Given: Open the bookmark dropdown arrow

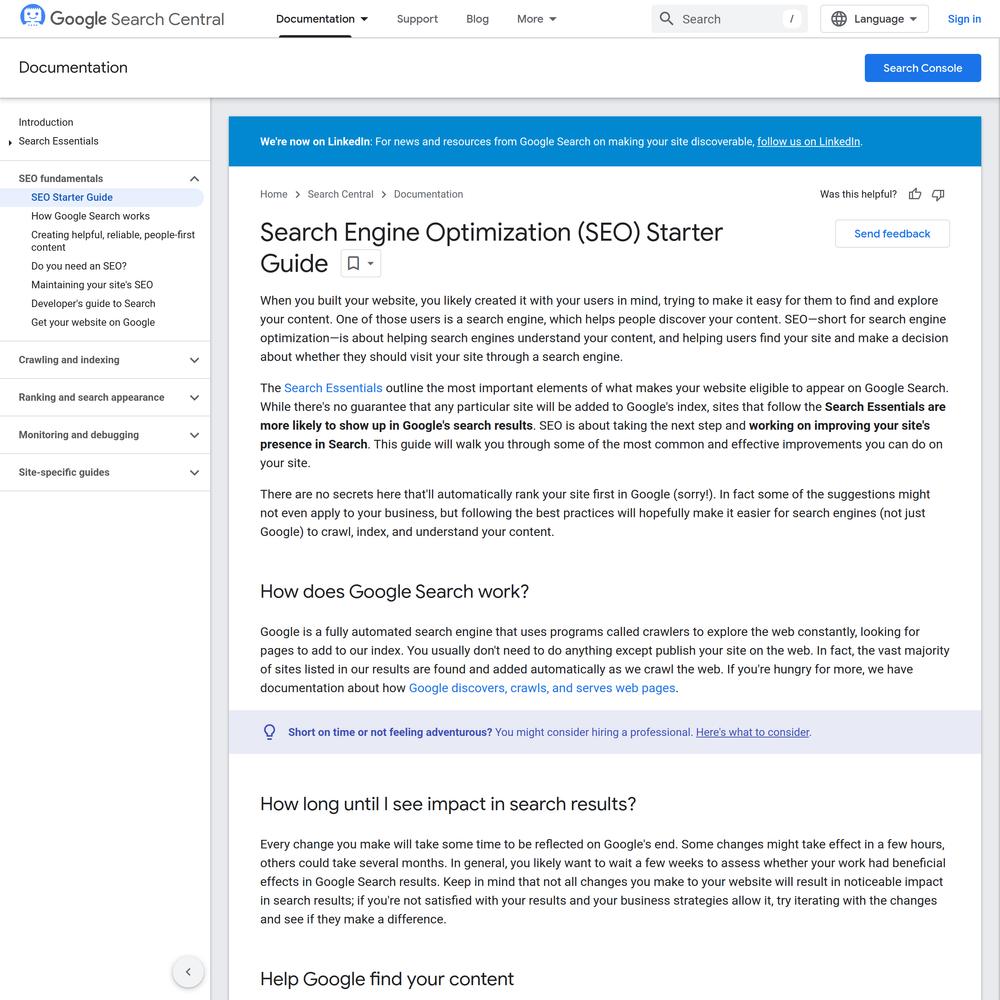Looking at the screenshot, I should point(371,263).
